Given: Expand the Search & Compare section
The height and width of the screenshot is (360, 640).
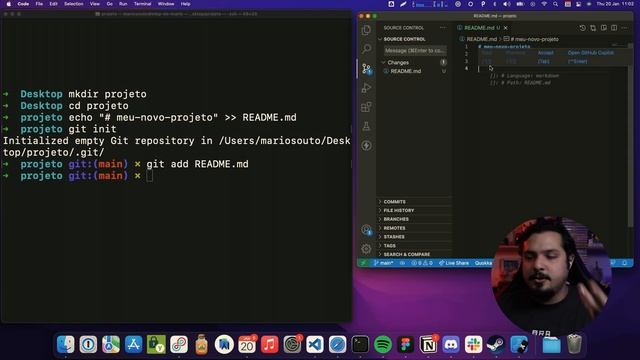Looking at the screenshot, I should (x=414, y=254).
